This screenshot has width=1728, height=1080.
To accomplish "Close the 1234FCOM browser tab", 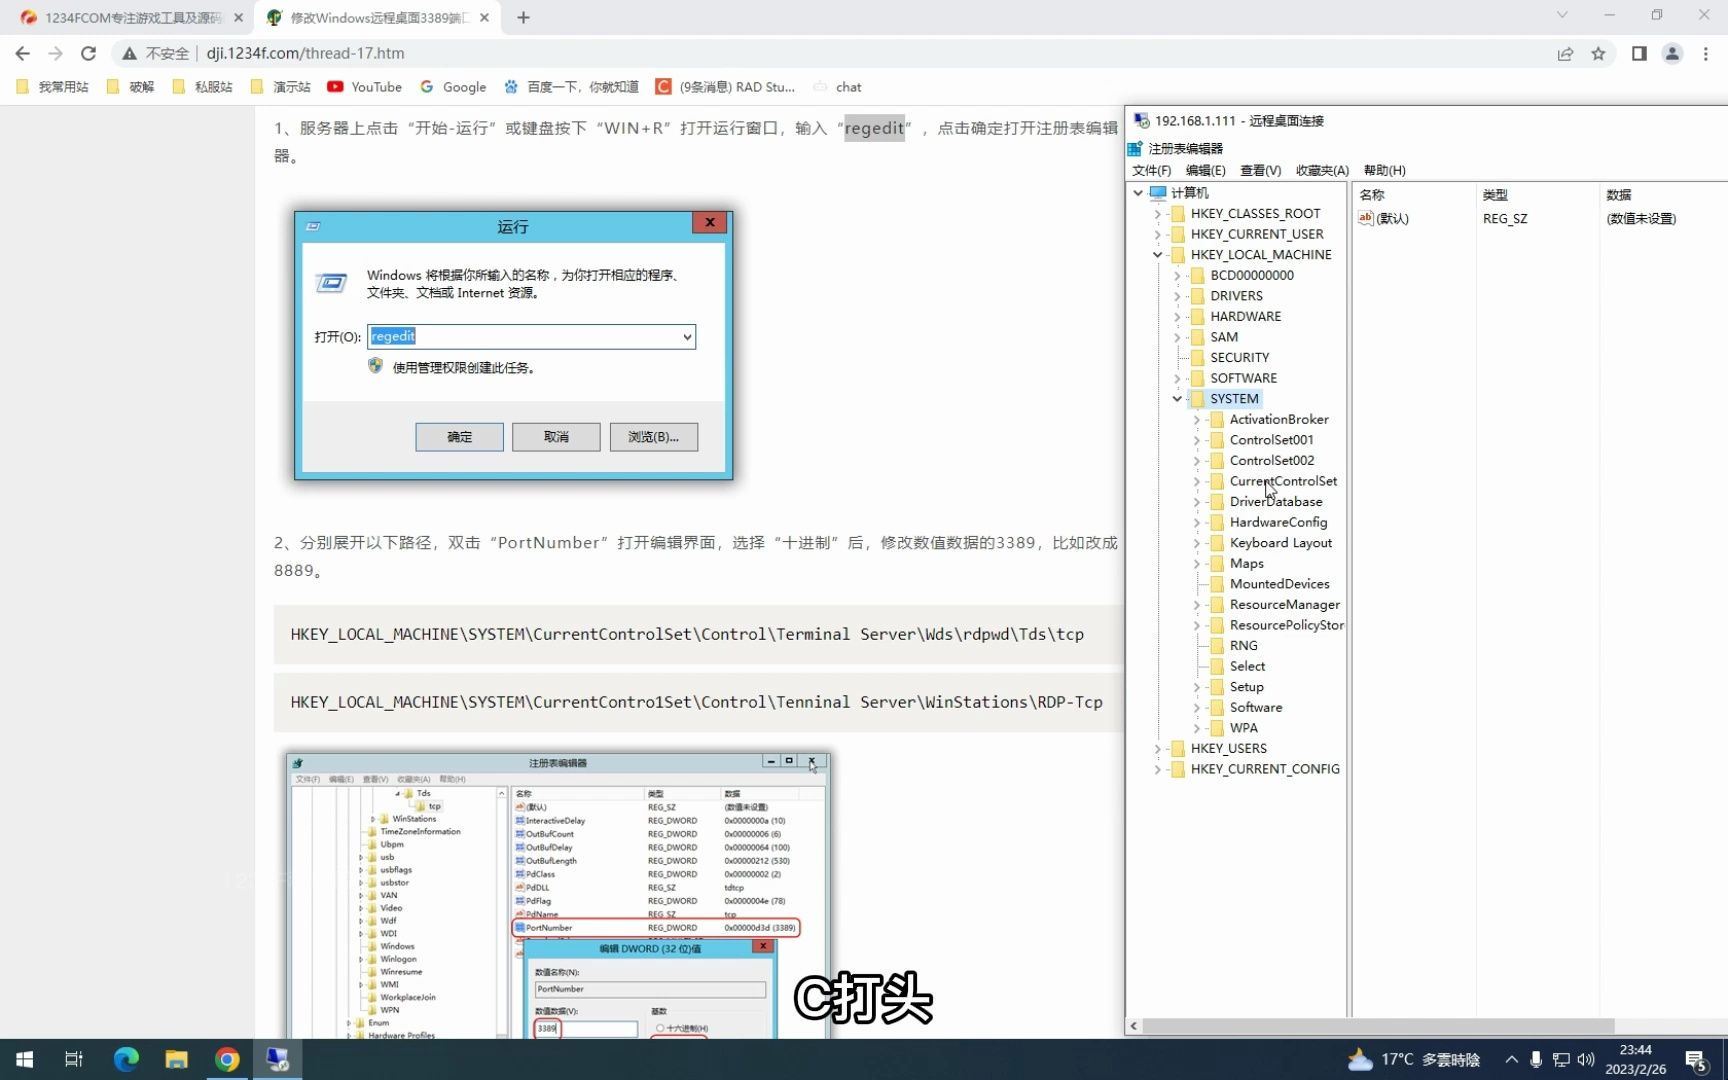I will 238,17.
